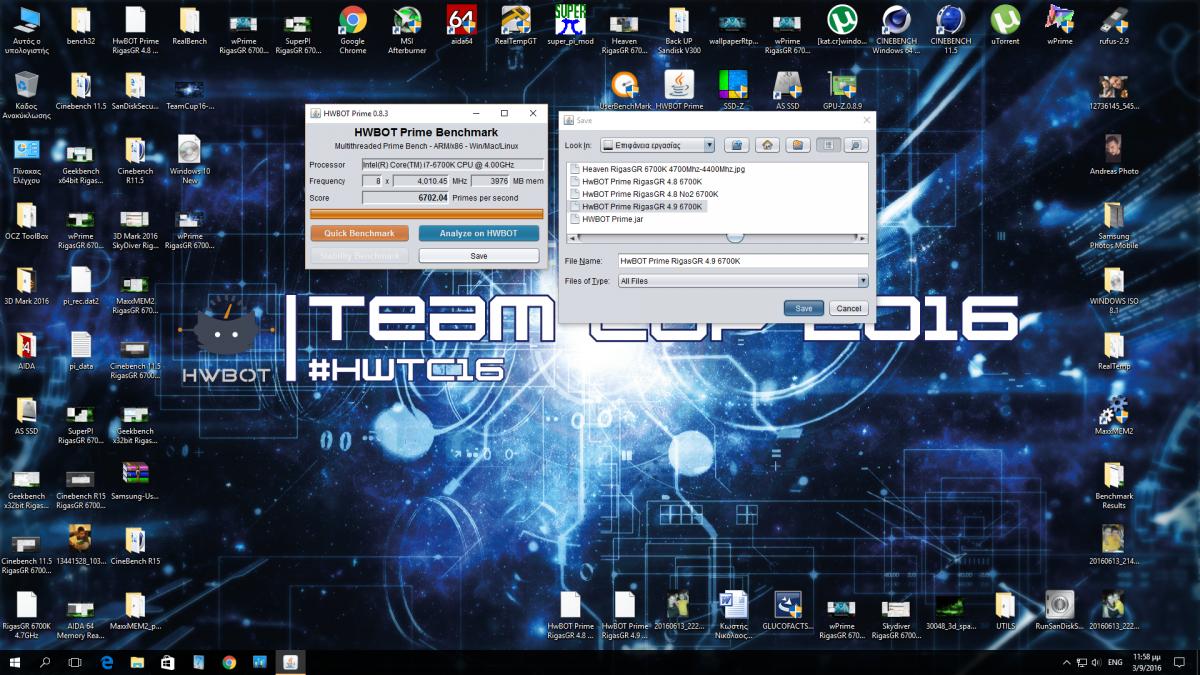Open RealBench folder on desktop

(189, 25)
